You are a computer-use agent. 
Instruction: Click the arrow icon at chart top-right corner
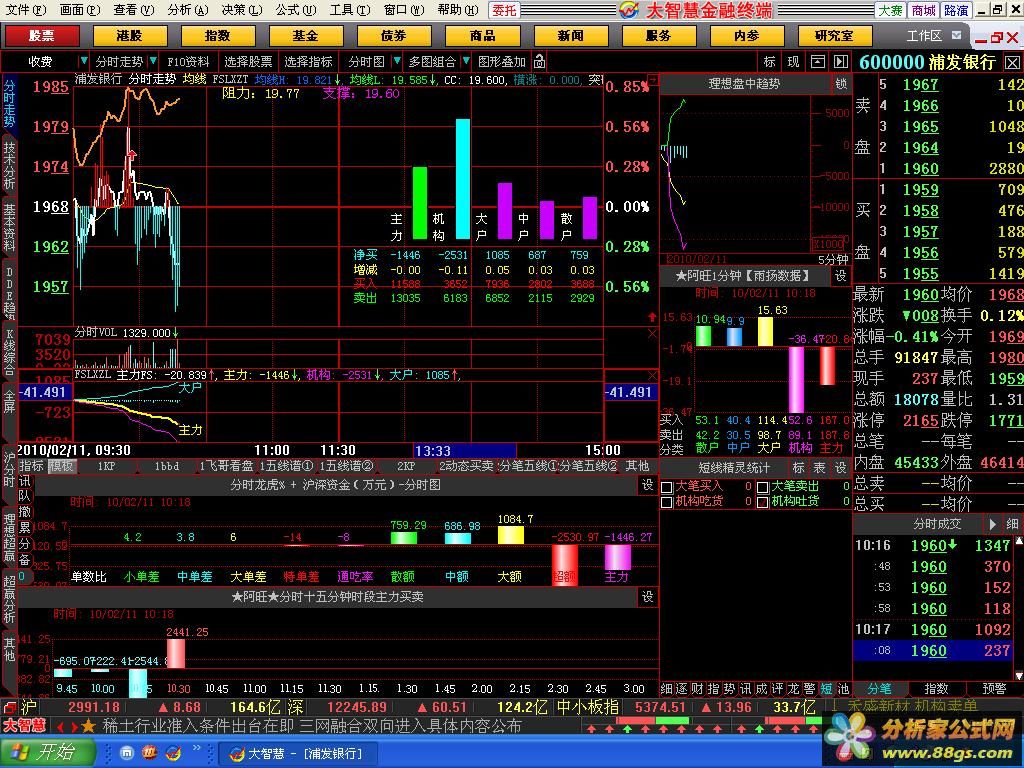coord(652,79)
